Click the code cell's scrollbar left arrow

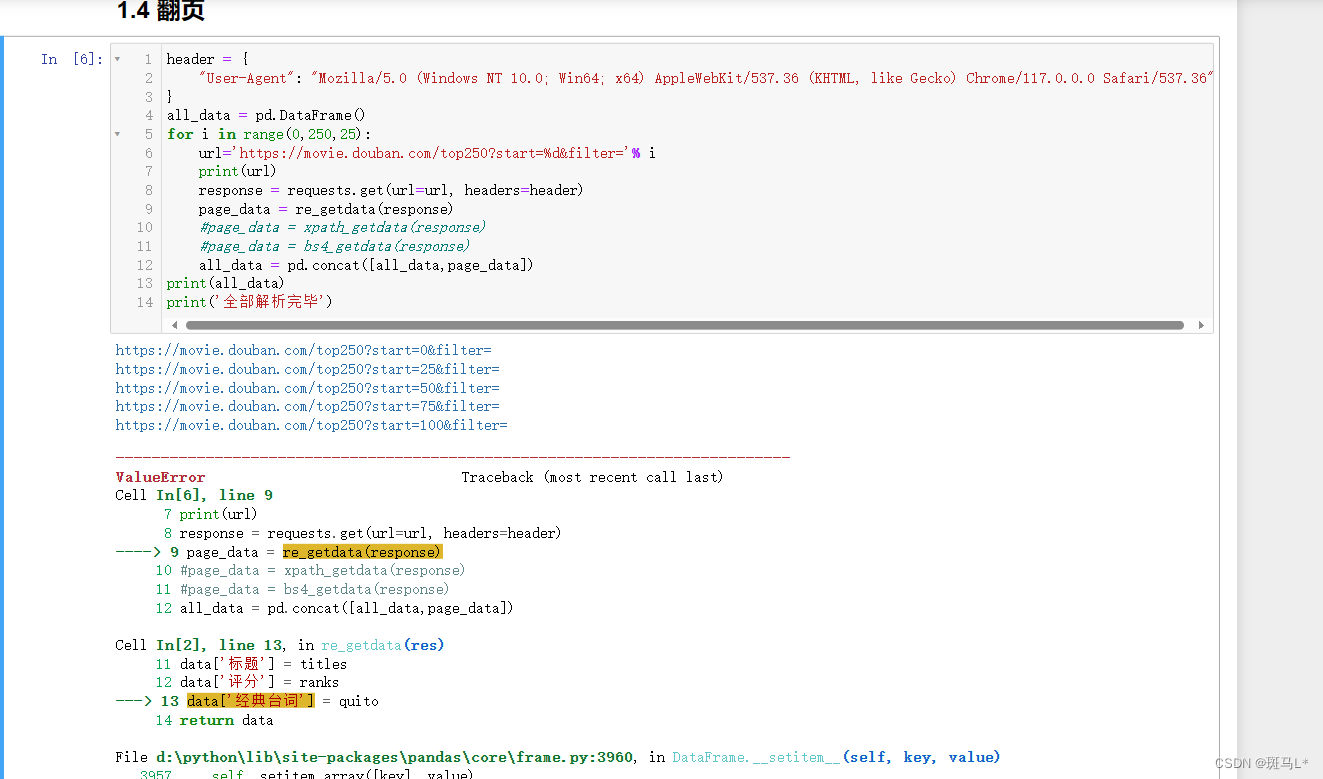click(x=175, y=325)
